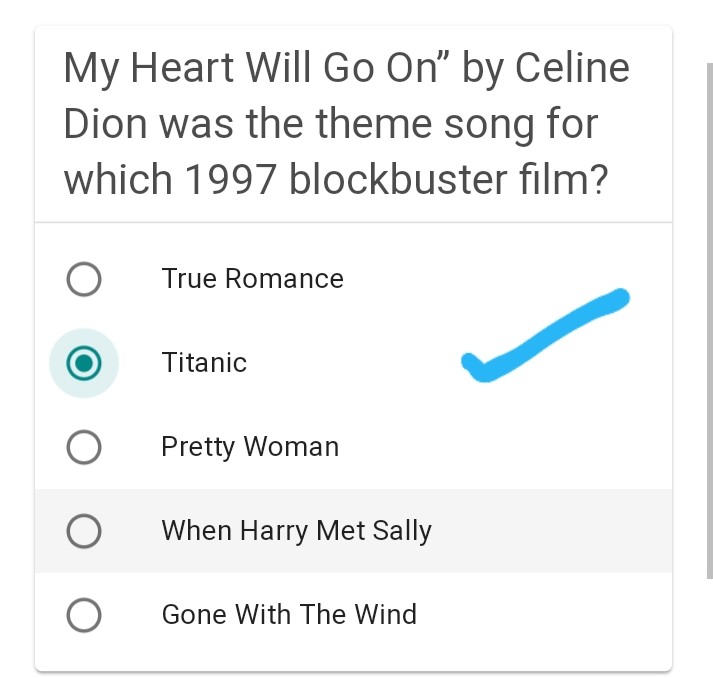The height and width of the screenshot is (678, 713).
Task: Select the Gone With The Wind radio button
Action: 83,615
